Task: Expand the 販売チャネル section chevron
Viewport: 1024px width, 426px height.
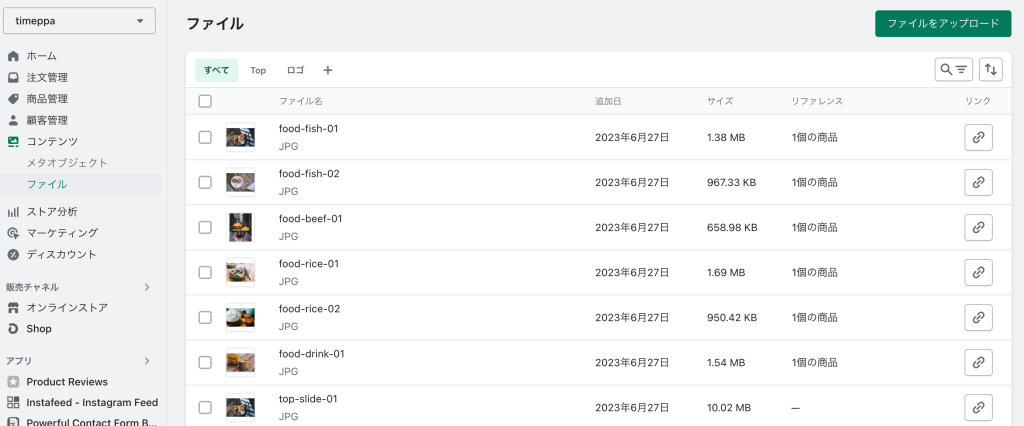Action: [147, 287]
